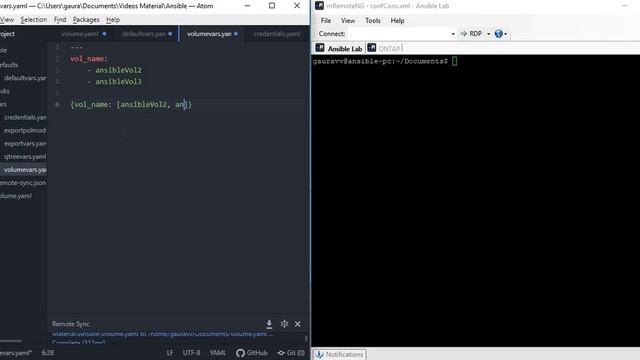The height and width of the screenshot is (360, 640).
Task: Switch to ONTAP connection tab
Action: (x=384, y=49)
